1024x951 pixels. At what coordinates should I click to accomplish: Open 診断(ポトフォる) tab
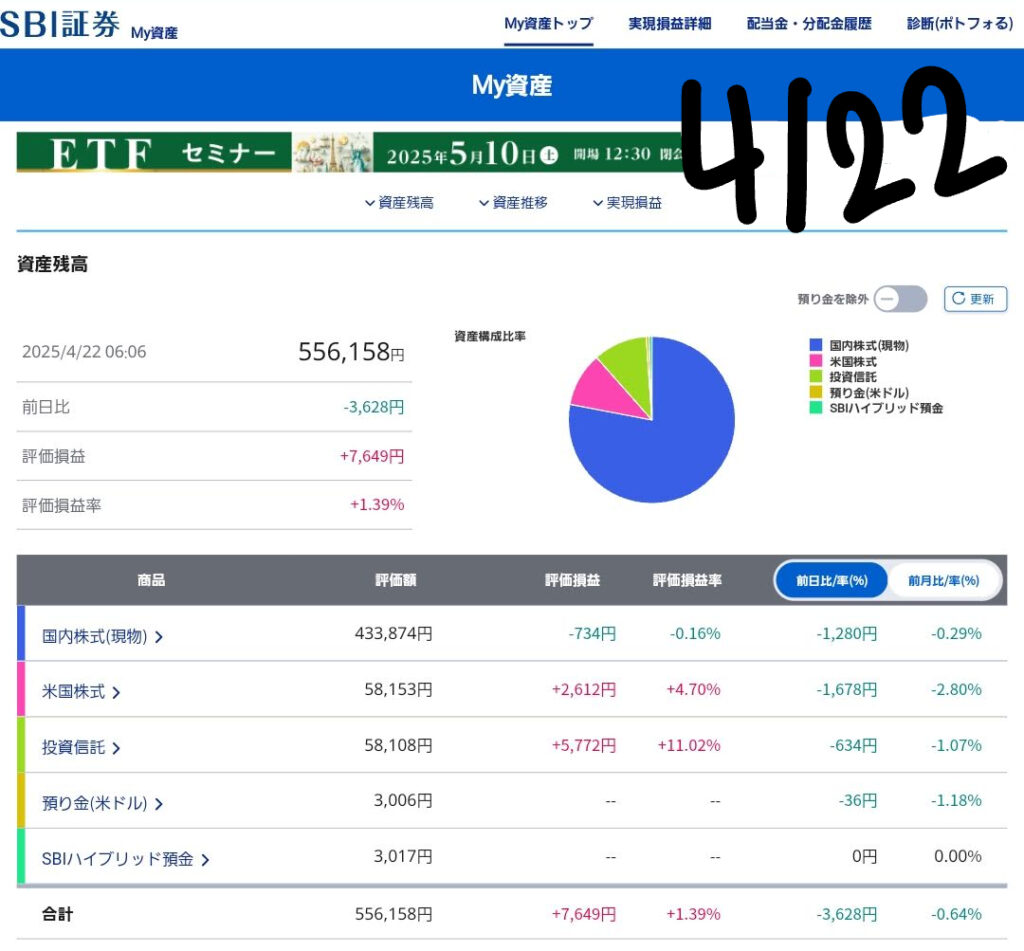point(960,24)
